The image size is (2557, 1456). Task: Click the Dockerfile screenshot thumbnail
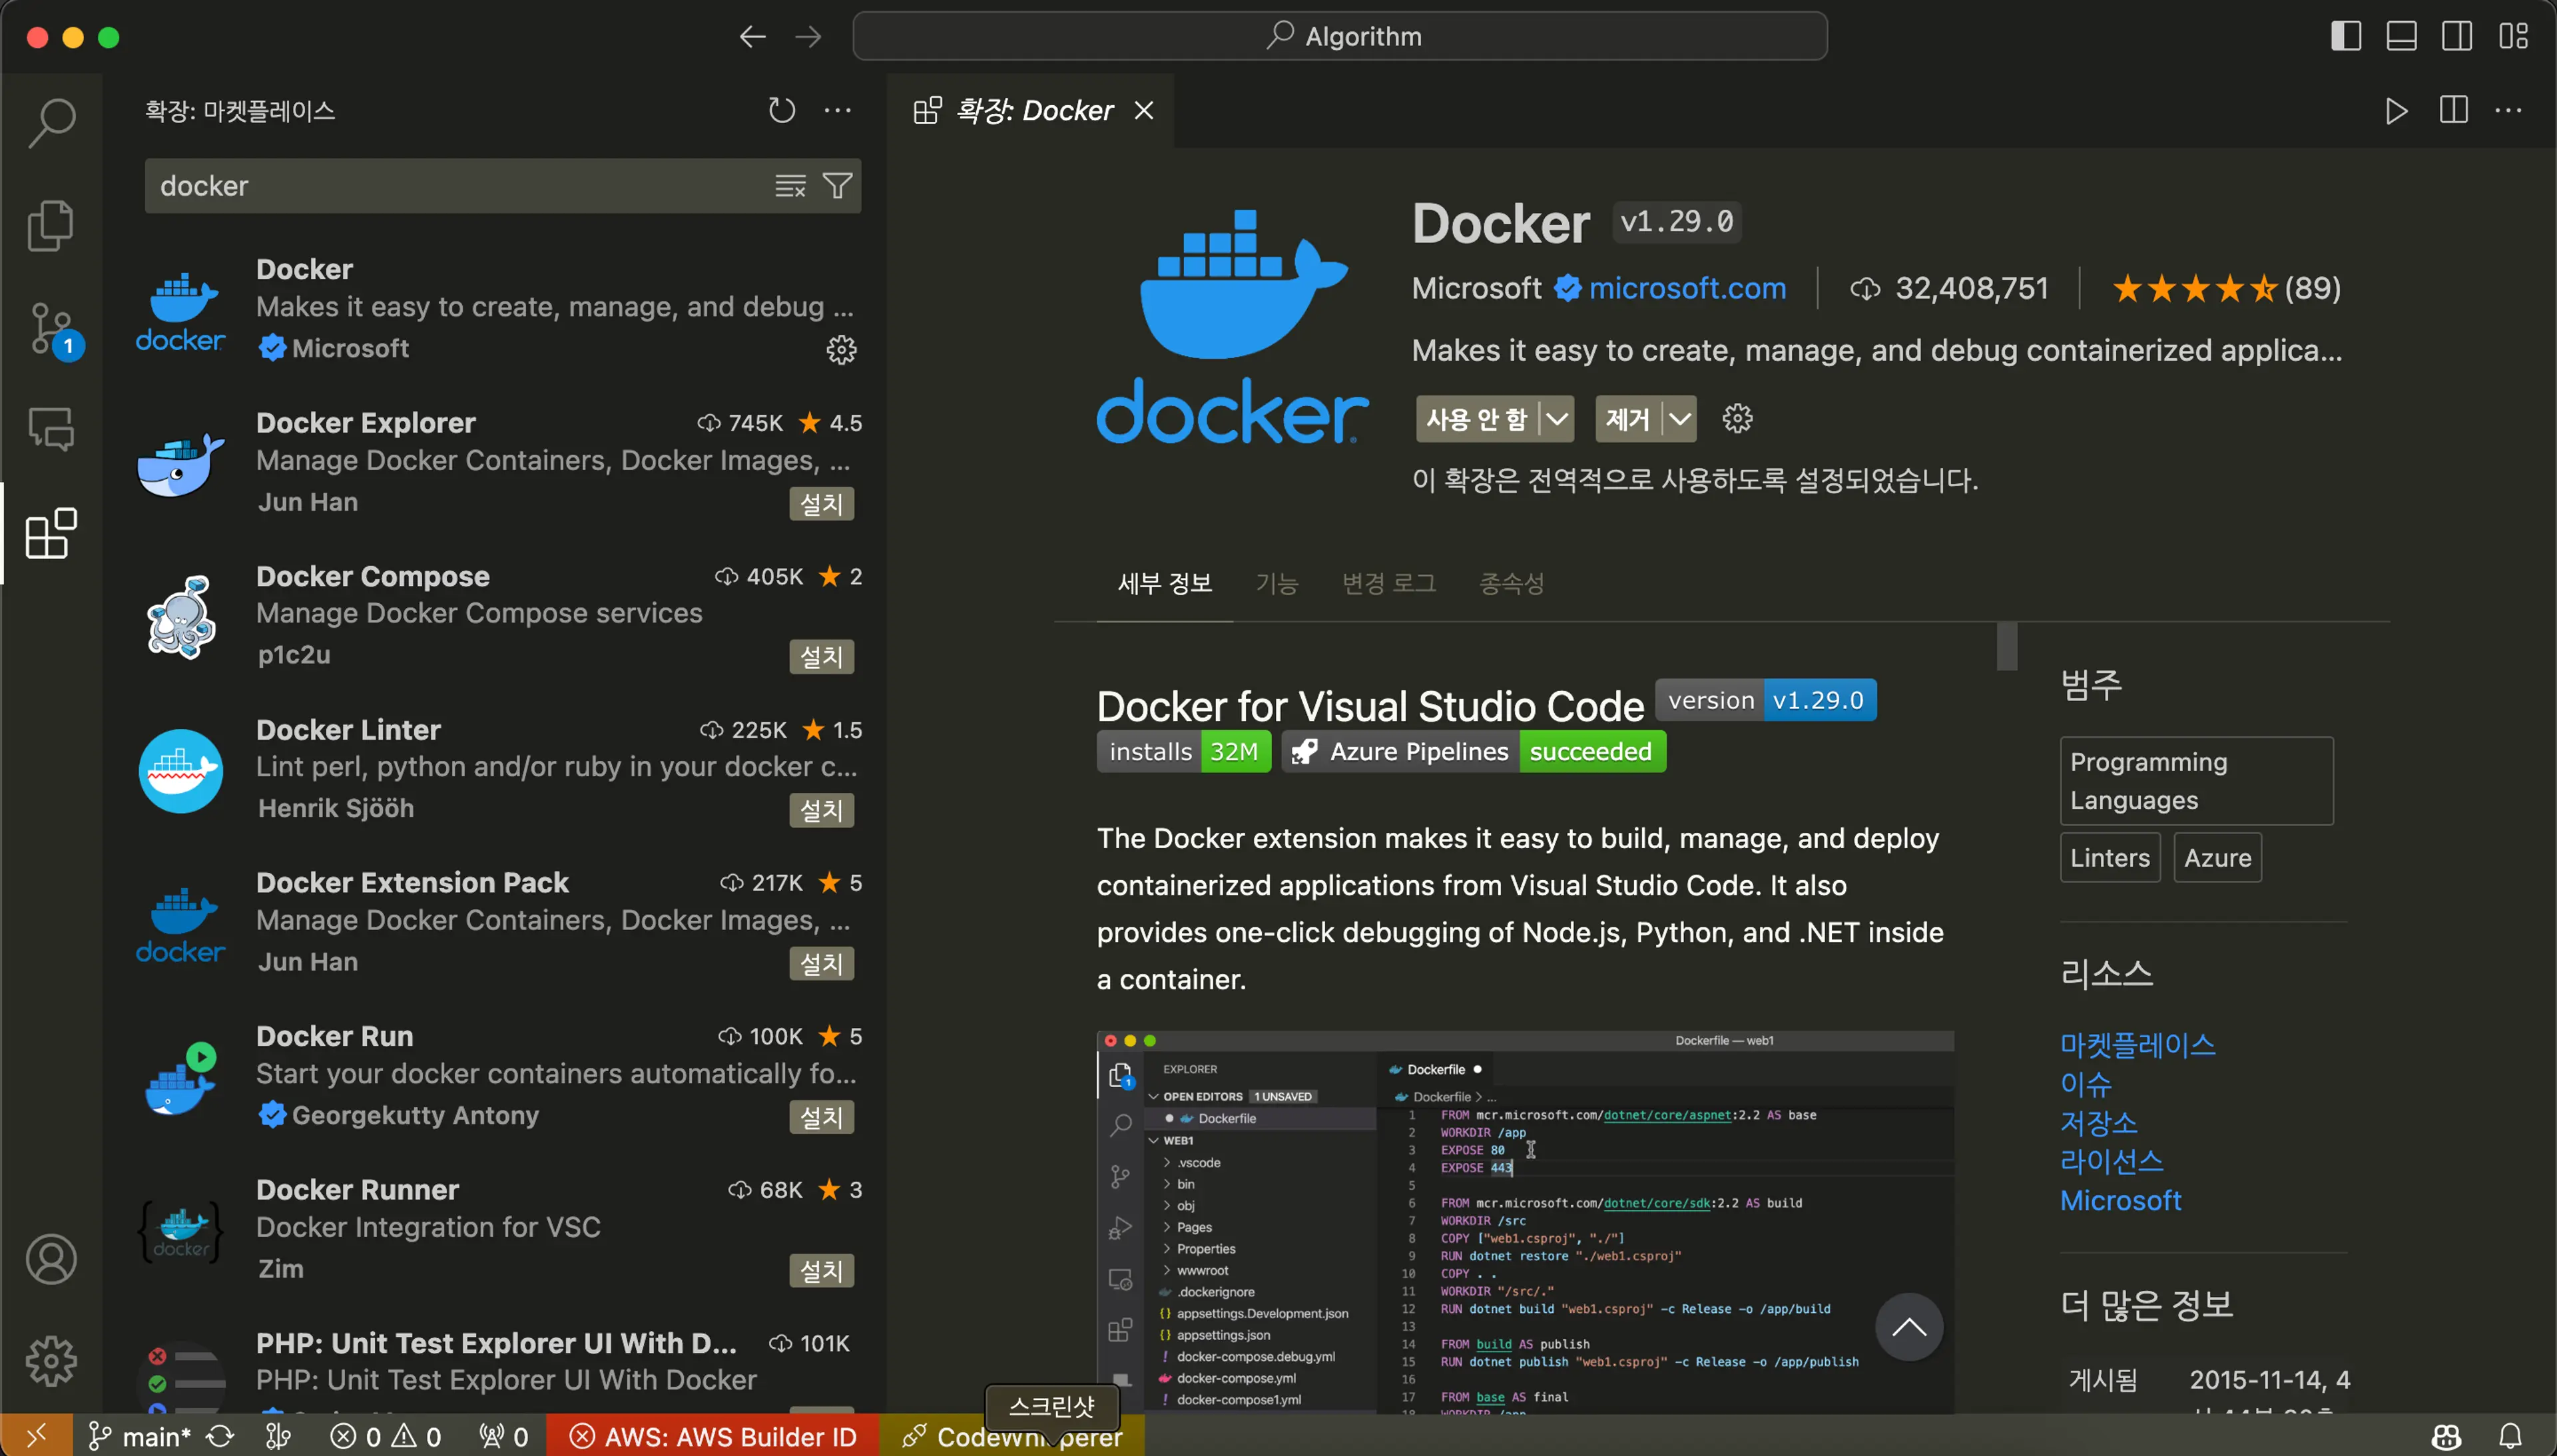1525,1222
